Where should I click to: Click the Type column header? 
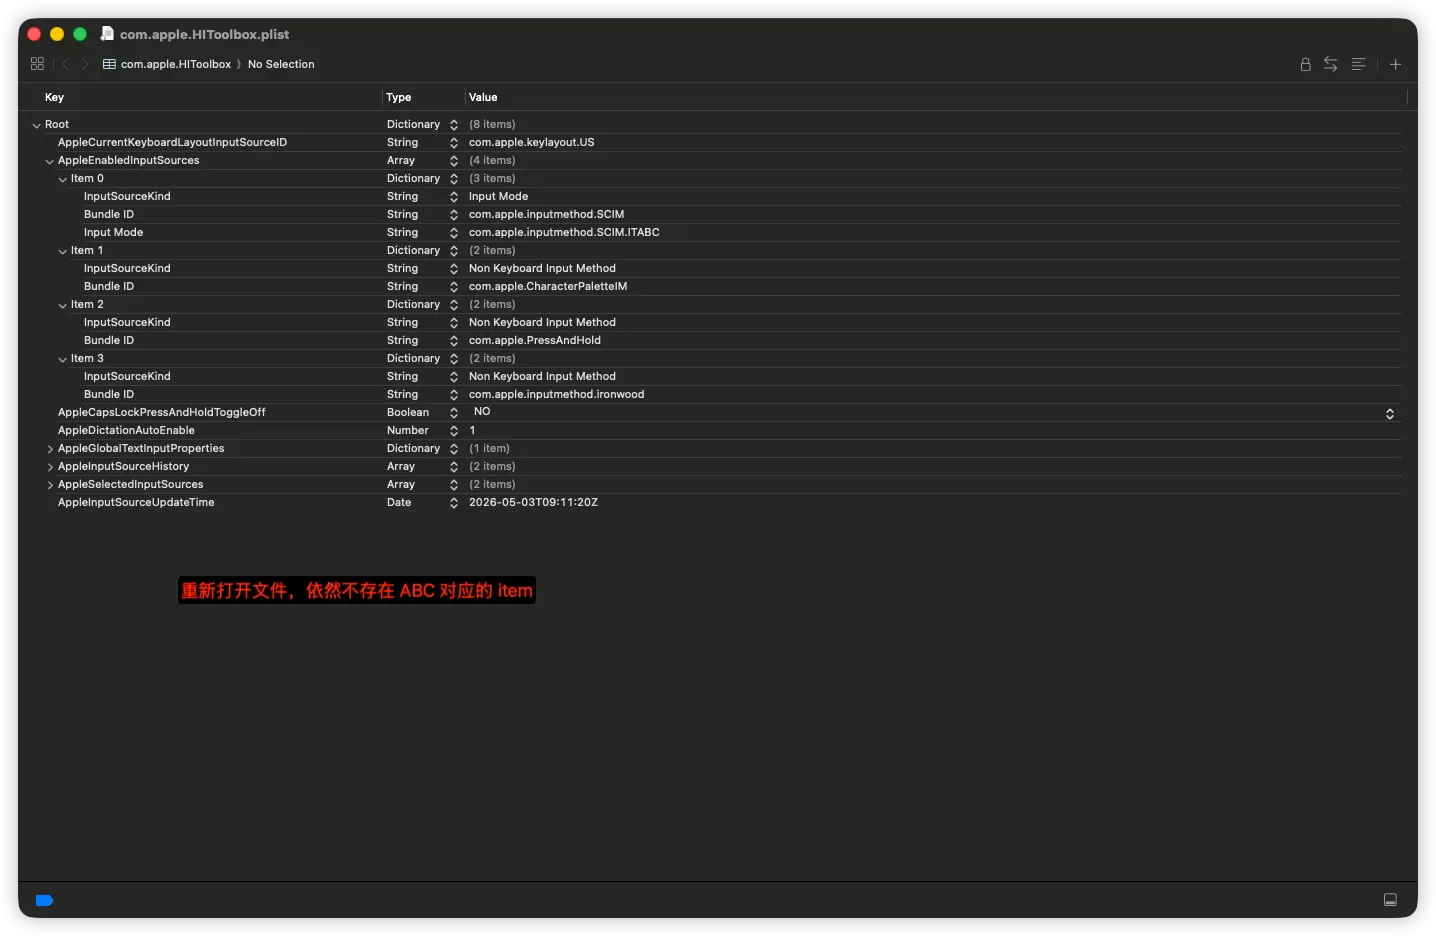[x=398, y=97]
